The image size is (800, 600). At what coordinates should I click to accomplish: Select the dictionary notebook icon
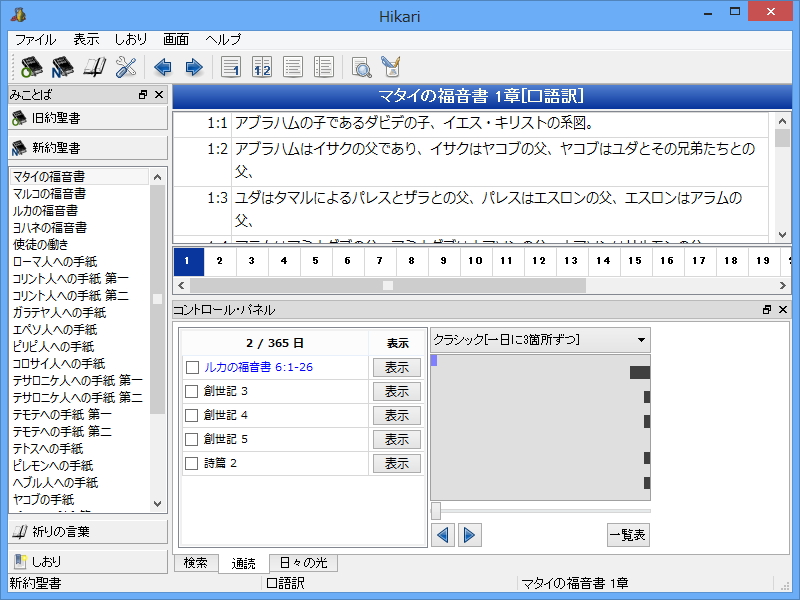click(x=92, y=66)
